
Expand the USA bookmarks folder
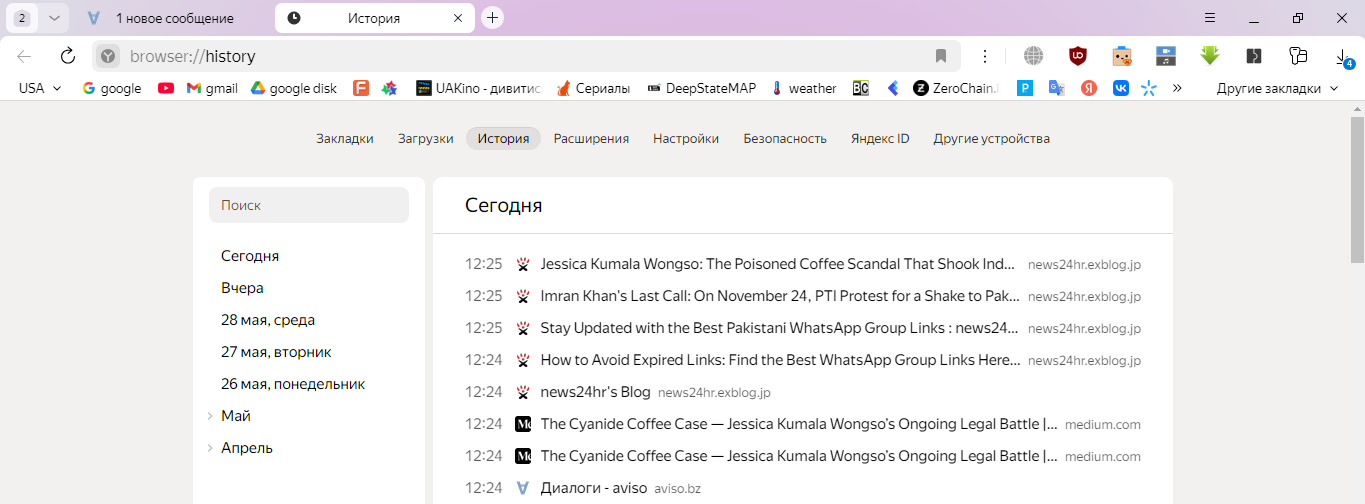point(40,88)
